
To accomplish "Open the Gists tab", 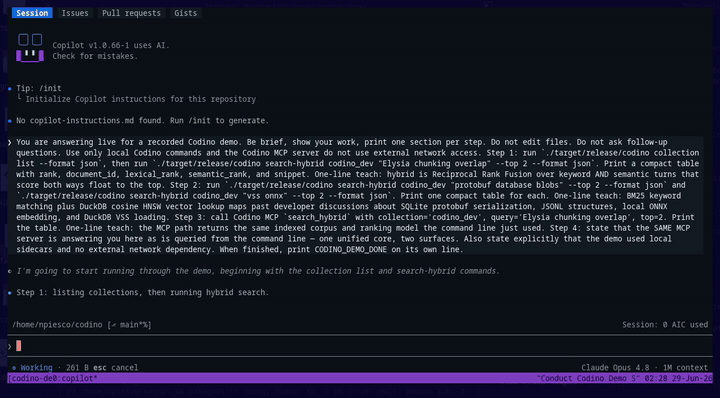I will pos(186,13).
